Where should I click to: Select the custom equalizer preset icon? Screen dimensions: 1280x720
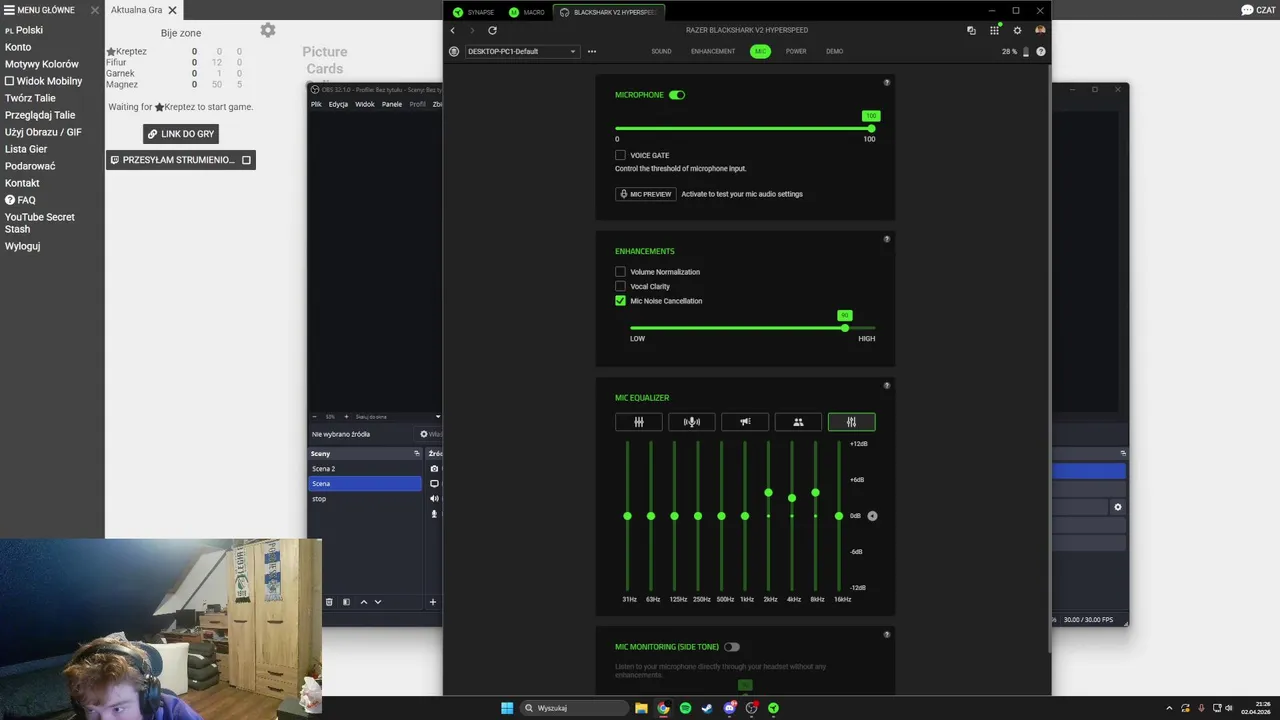click(851, 422)
